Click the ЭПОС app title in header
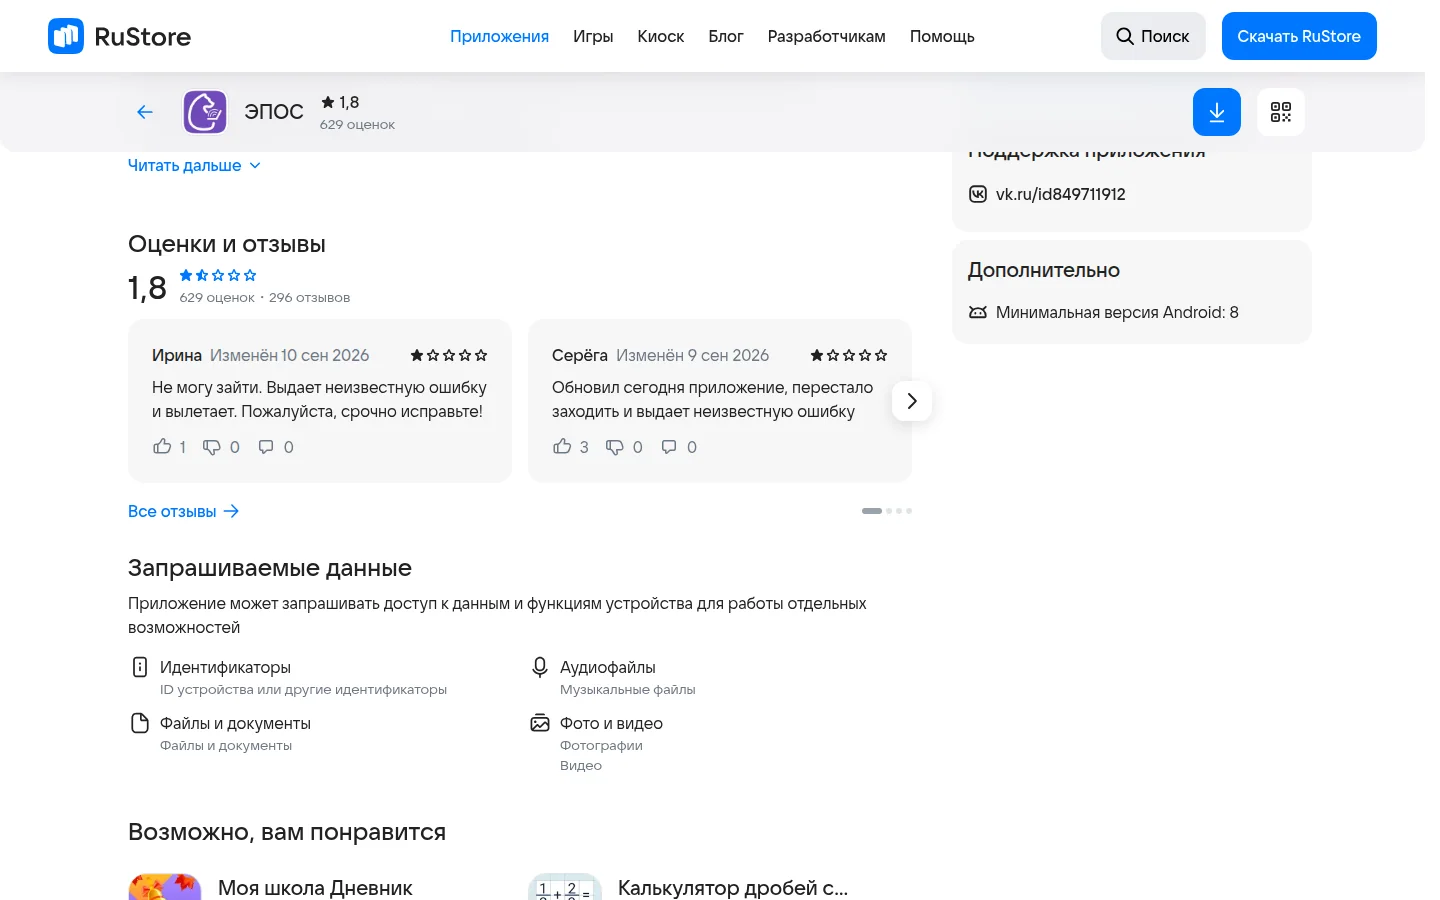 tap(274, 112)
